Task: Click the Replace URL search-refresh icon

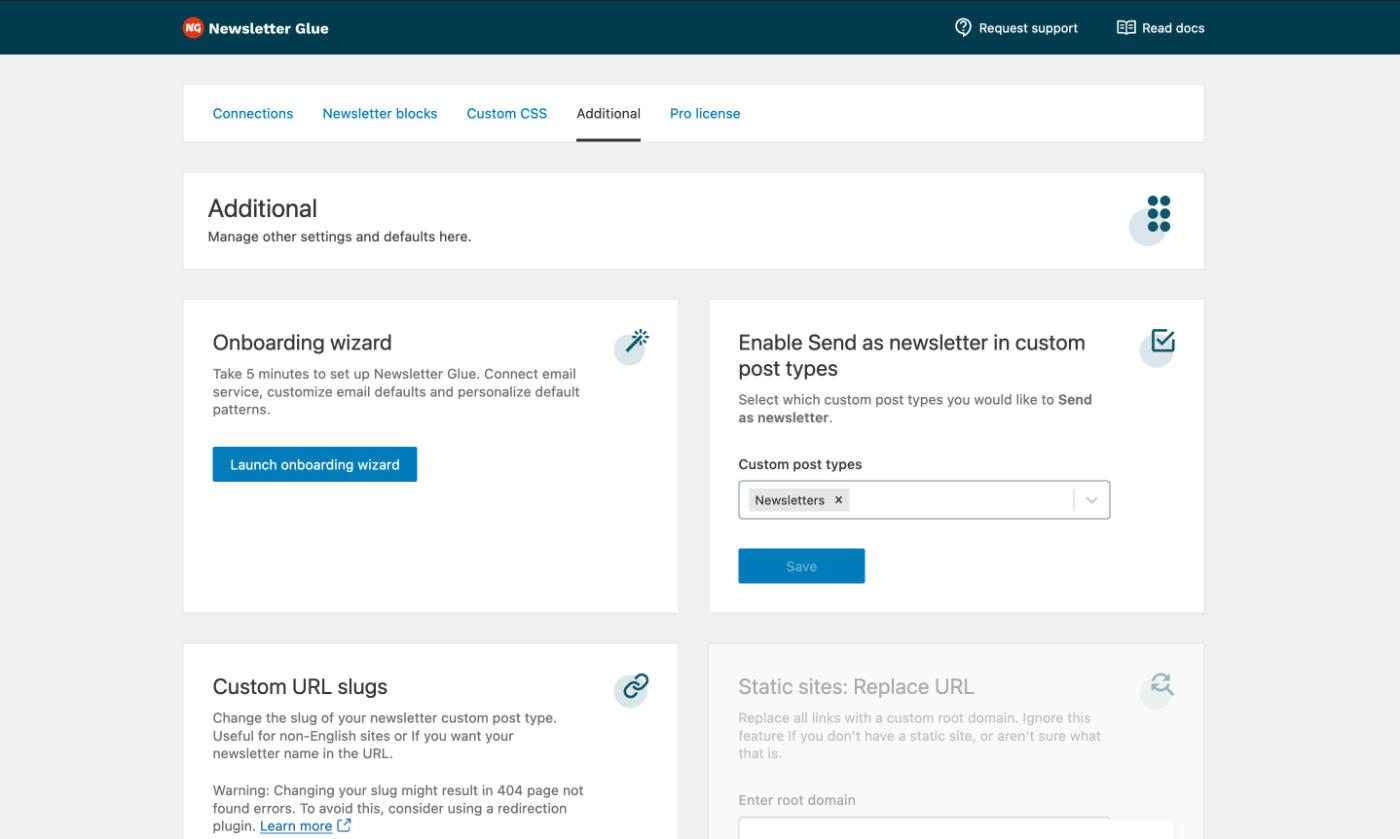Action: (1161, 685)
